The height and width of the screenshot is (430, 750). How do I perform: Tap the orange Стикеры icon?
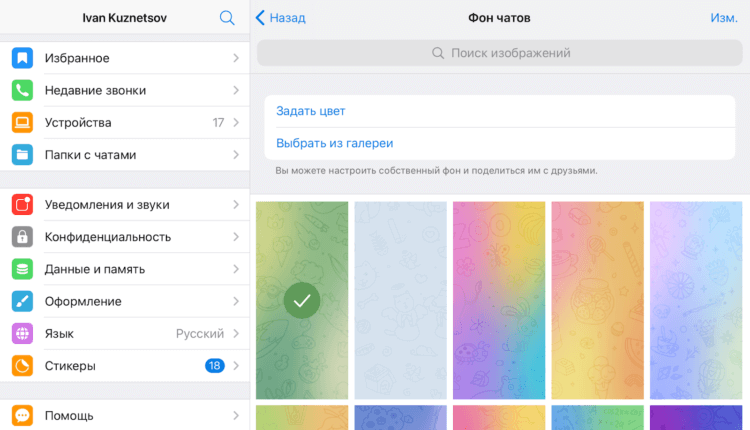pyautogui.click(x=22, y=366)
